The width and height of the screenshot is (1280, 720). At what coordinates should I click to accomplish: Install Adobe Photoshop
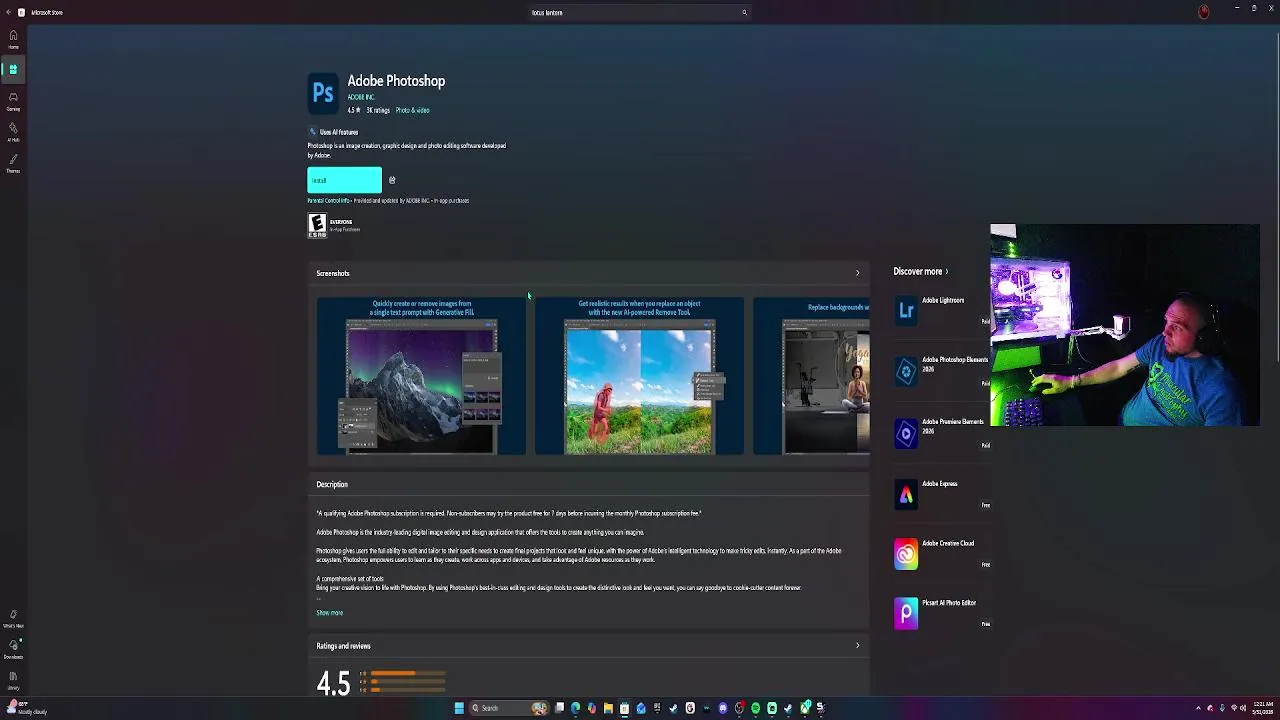(x=344, y=180)
